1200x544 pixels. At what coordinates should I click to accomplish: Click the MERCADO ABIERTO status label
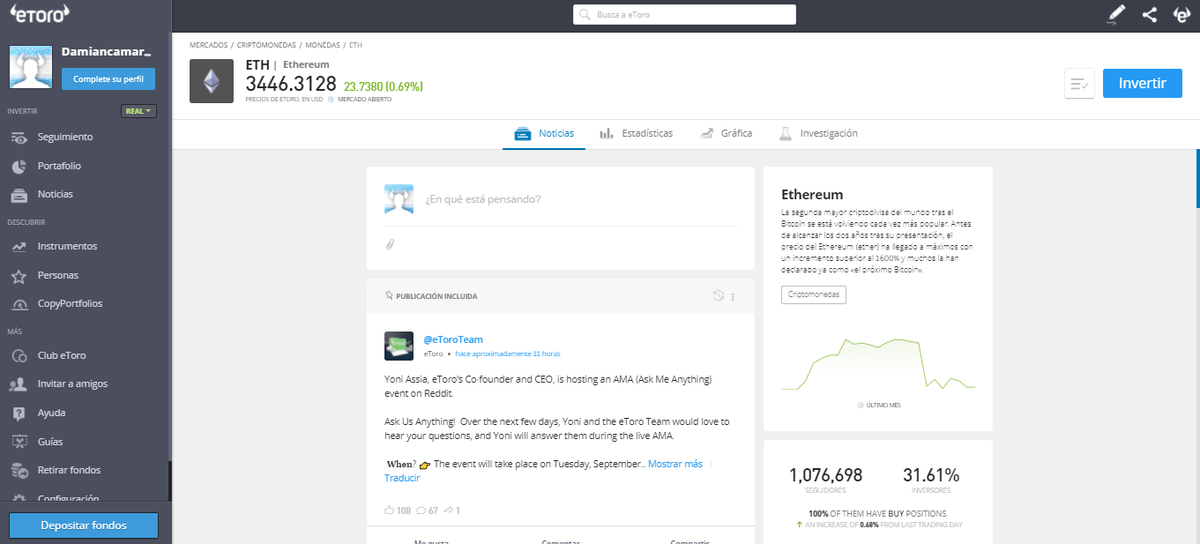pyautogui.click(x=364, y=99)
